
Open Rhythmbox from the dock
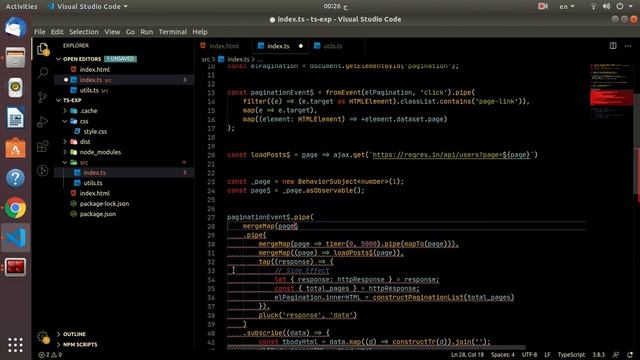click(x=16, y=87)
